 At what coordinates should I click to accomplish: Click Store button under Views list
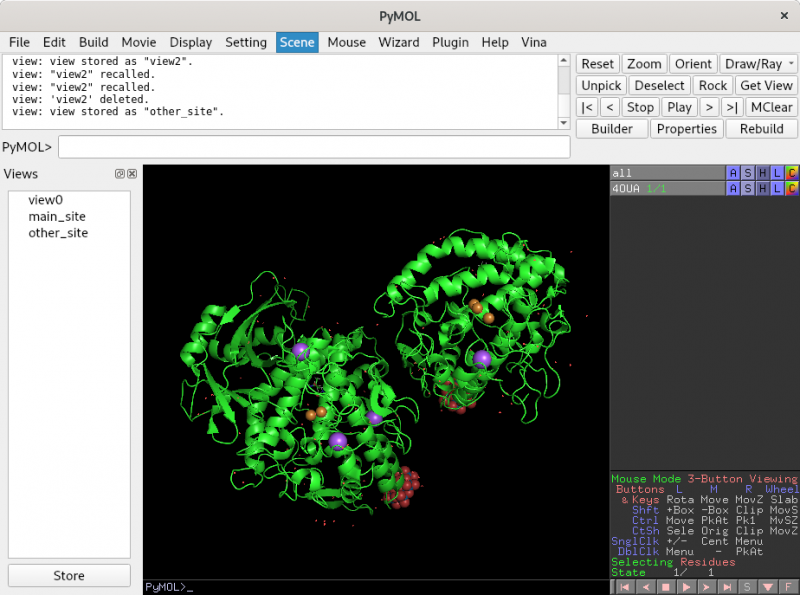(x=69, y=576)
